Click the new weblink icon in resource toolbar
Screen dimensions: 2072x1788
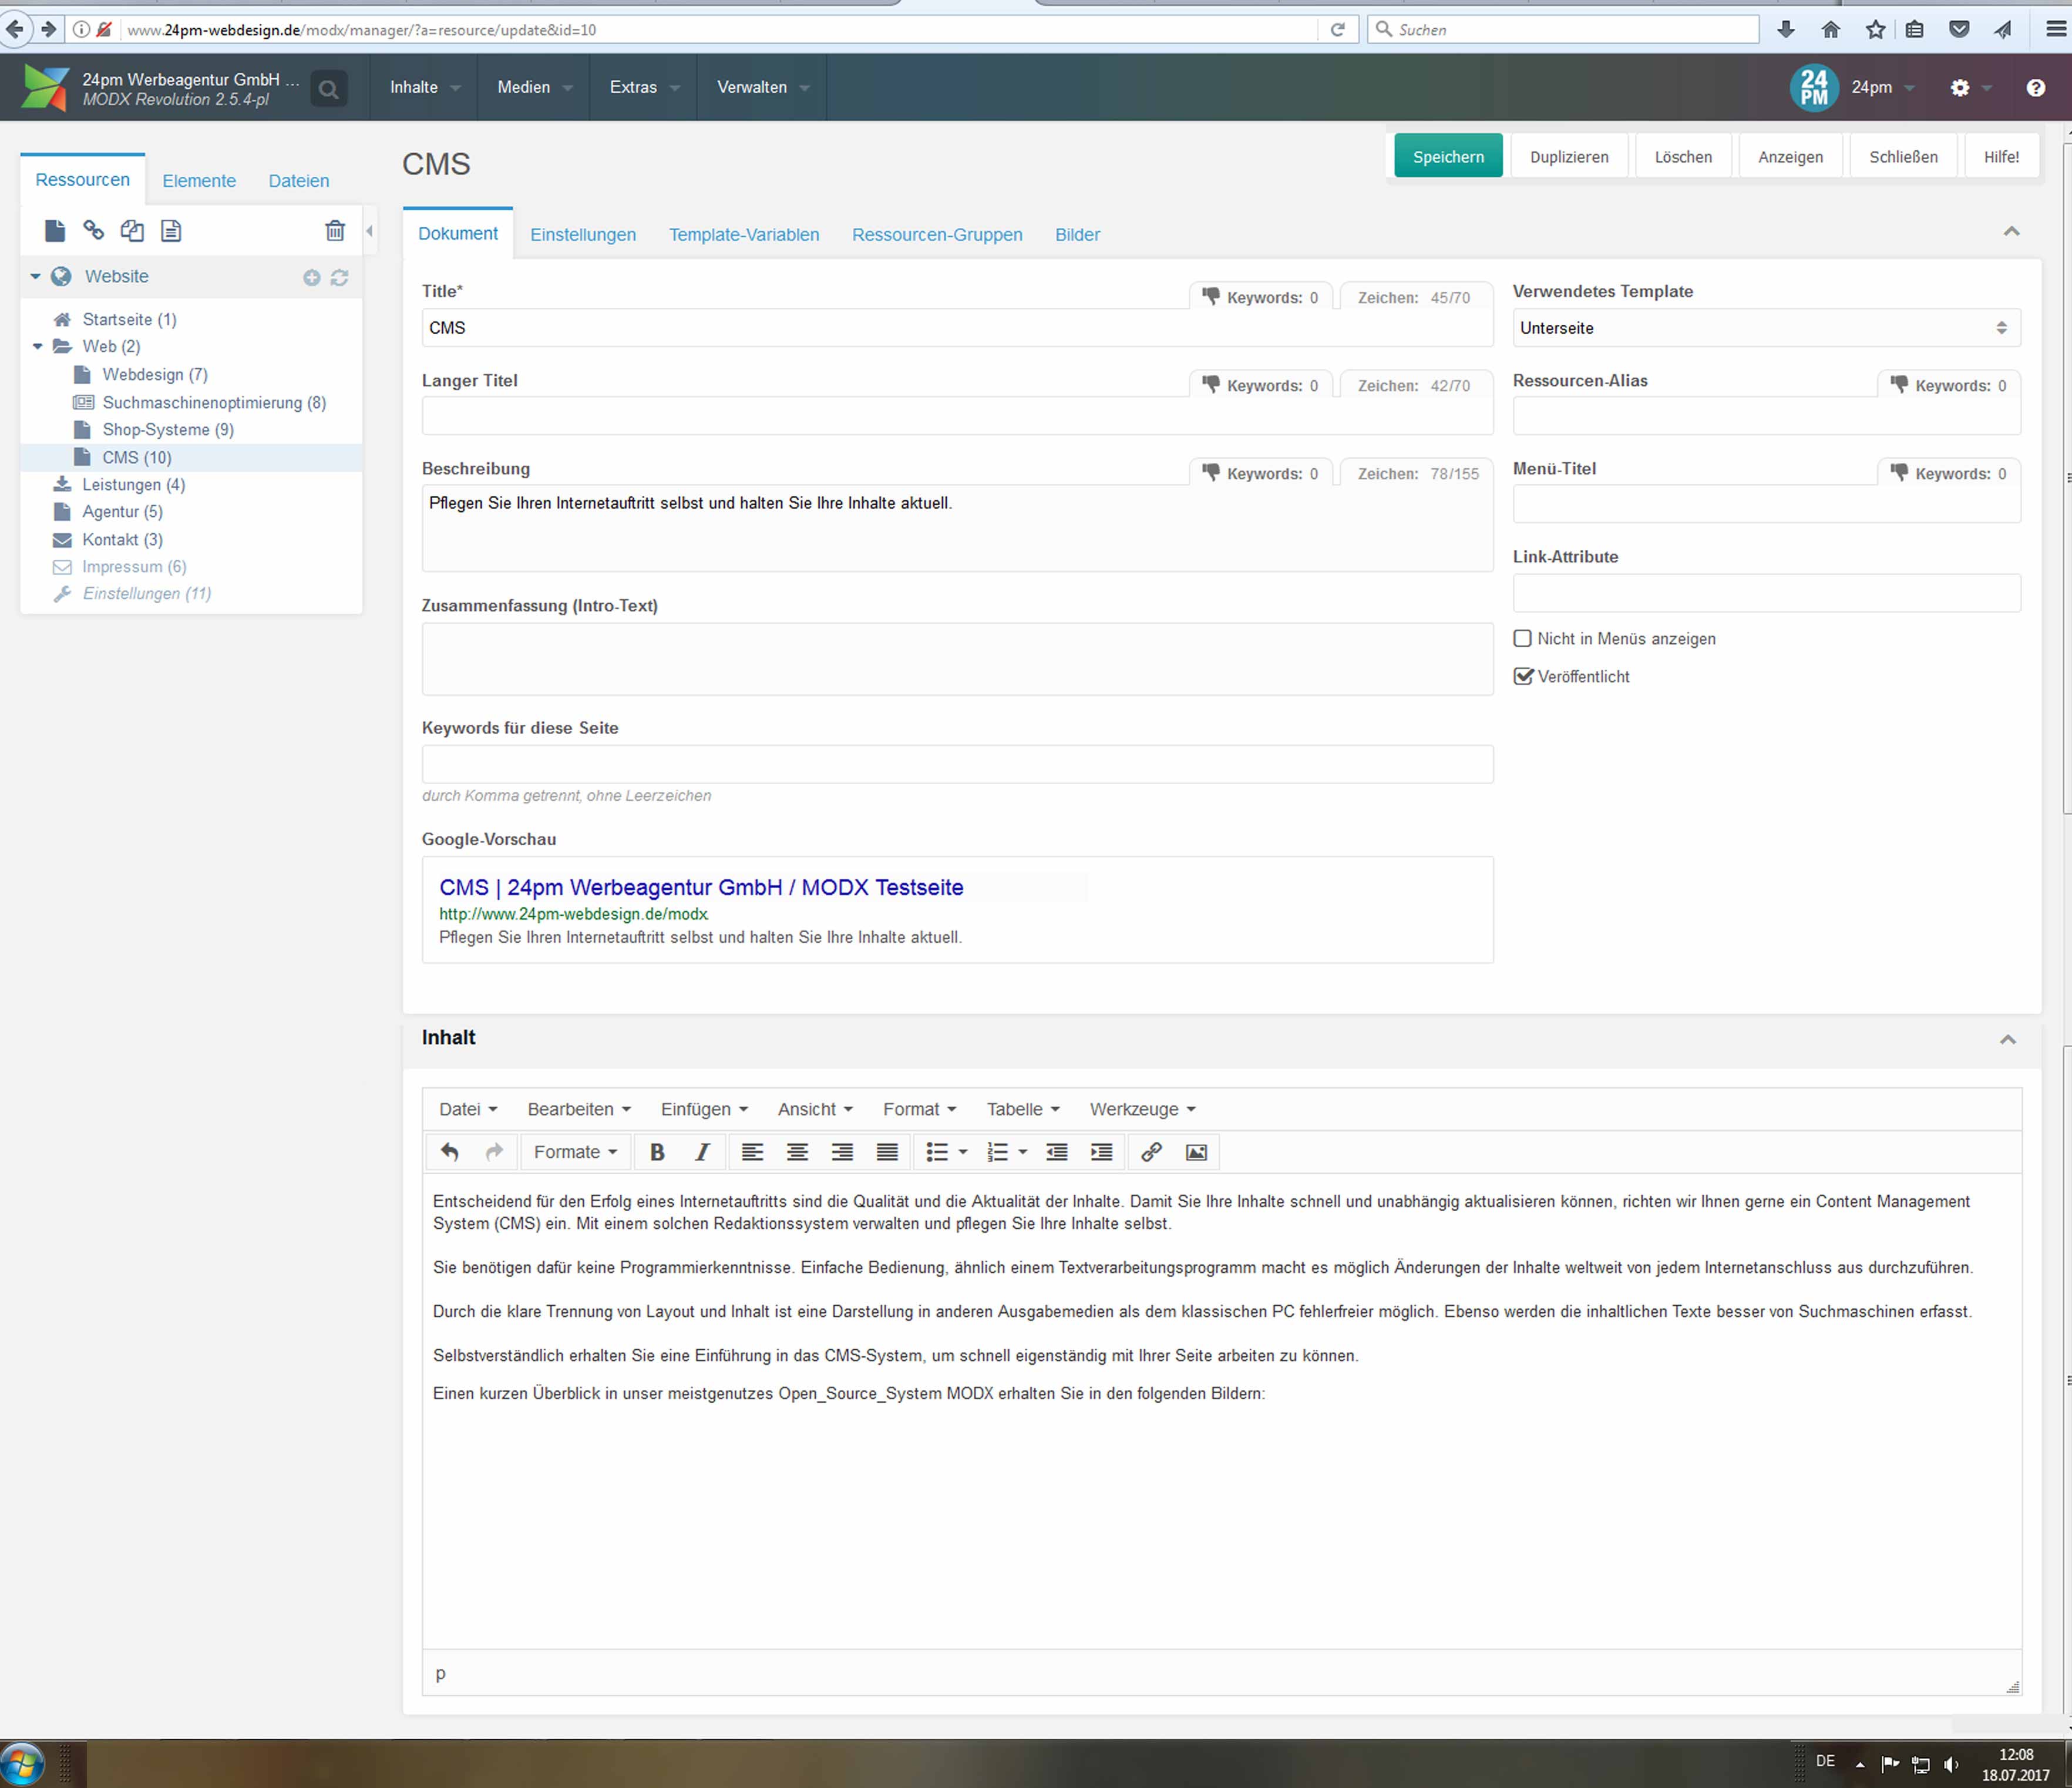tap(93, 231)
